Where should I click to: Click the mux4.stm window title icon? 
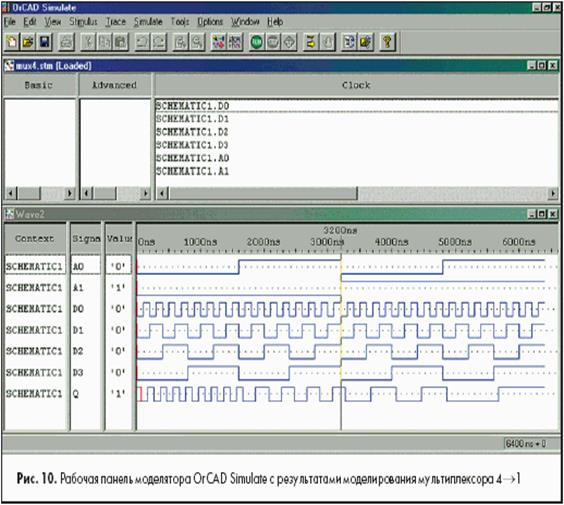pos(9,66)
